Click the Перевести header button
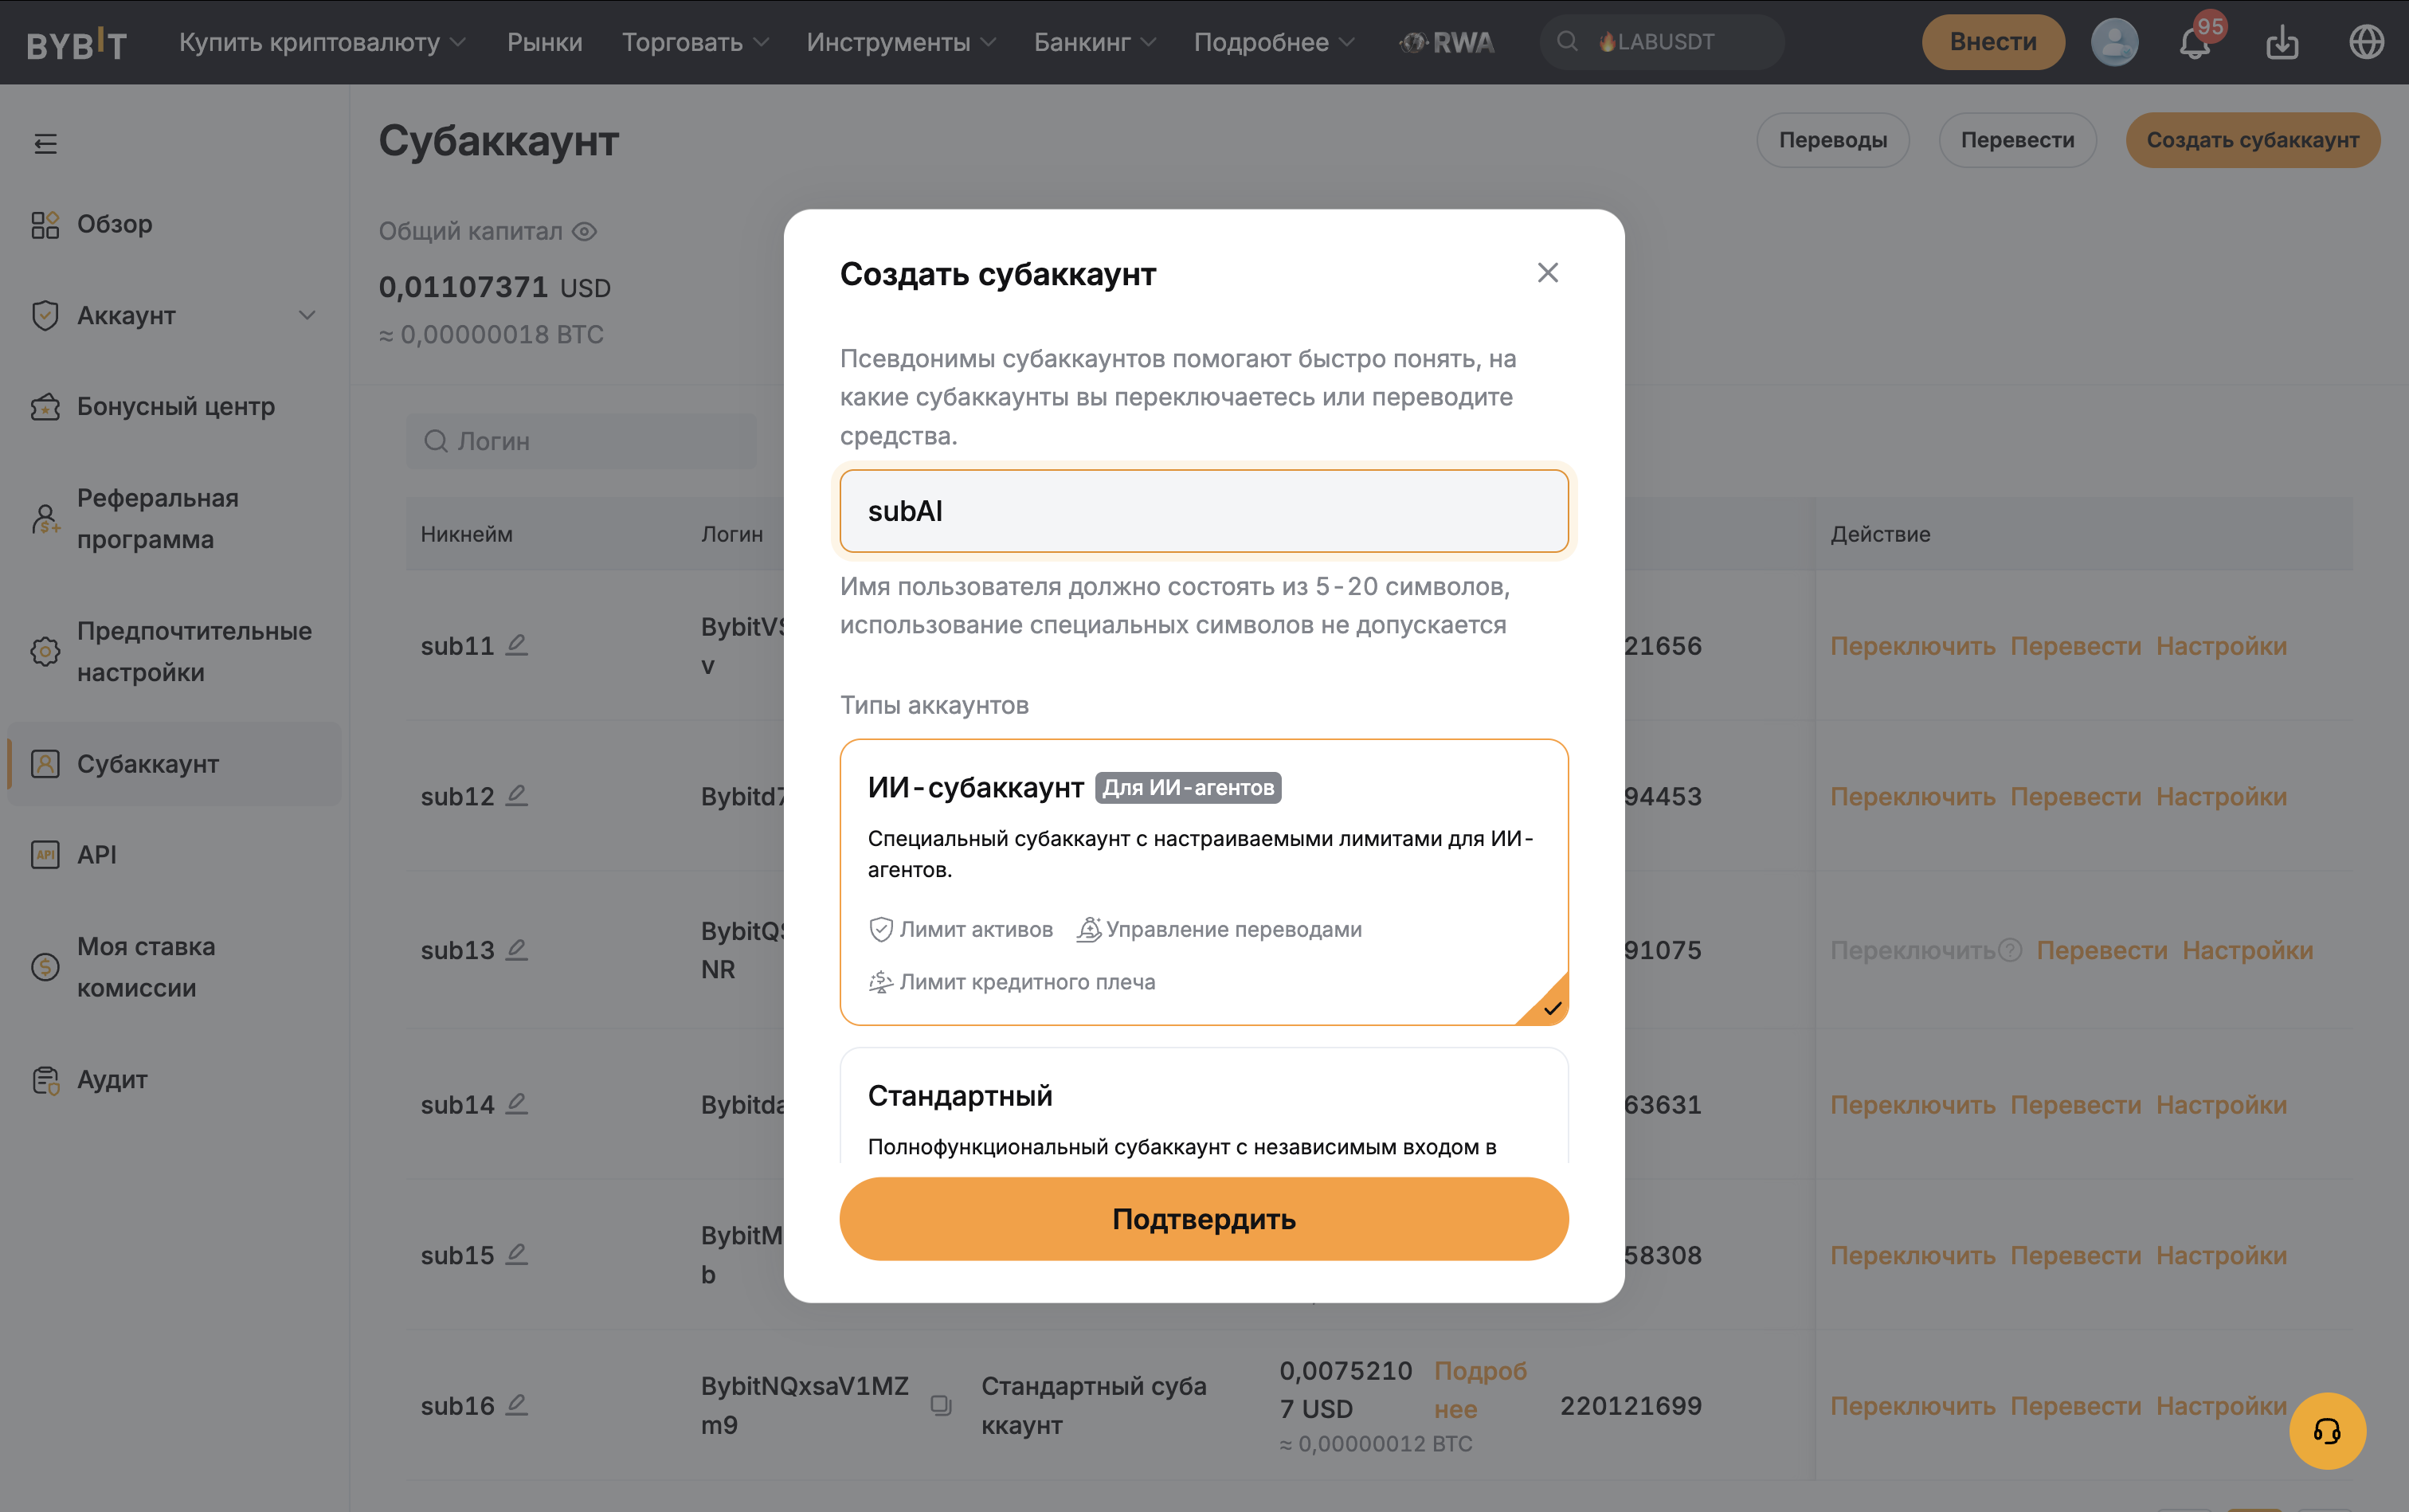This screenshot has width=2409, height=1512. (x=2016, y=140)
